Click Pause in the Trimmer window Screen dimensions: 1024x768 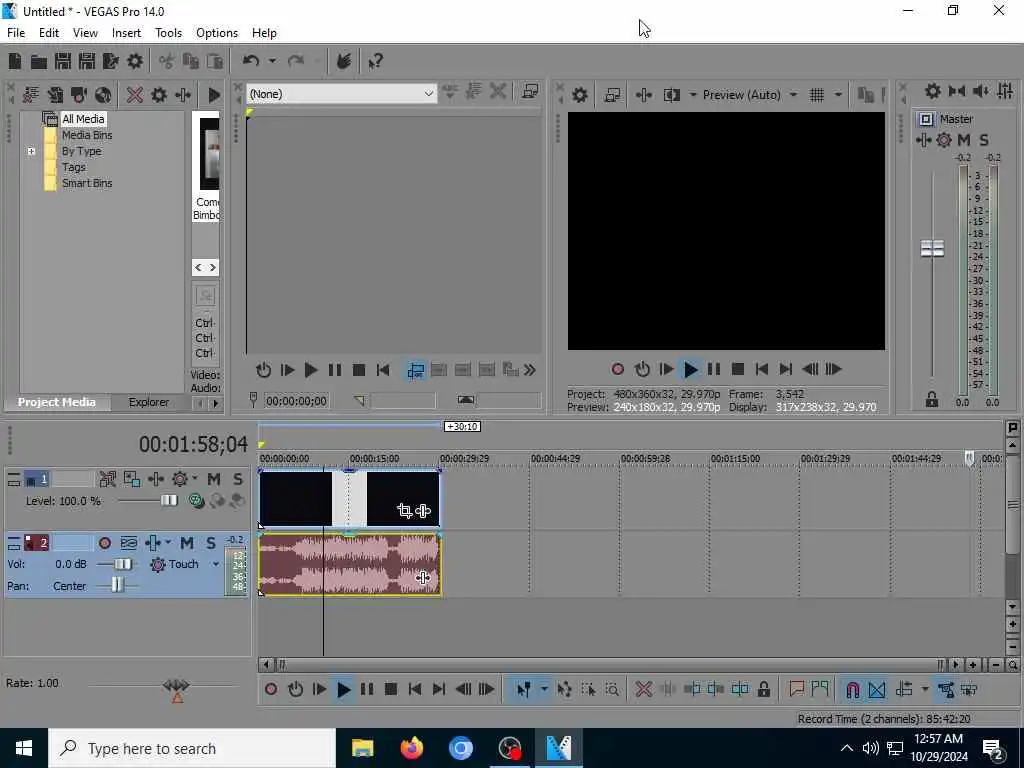tap(334, 370)
